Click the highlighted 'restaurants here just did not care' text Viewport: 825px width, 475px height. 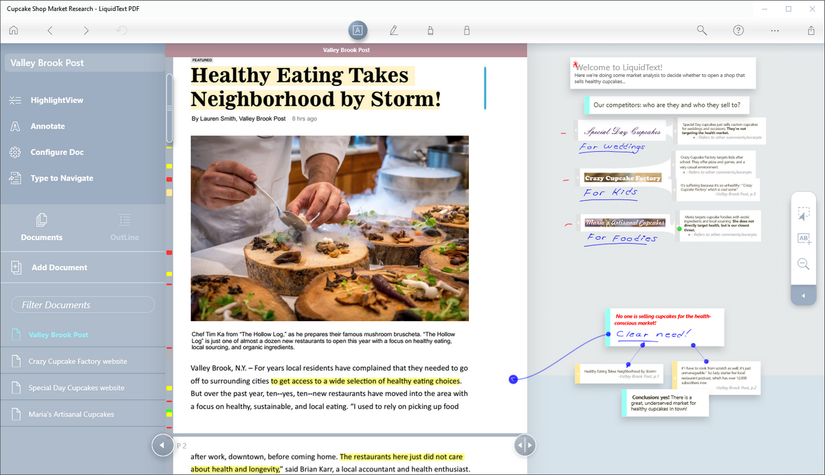click(401, 457)
